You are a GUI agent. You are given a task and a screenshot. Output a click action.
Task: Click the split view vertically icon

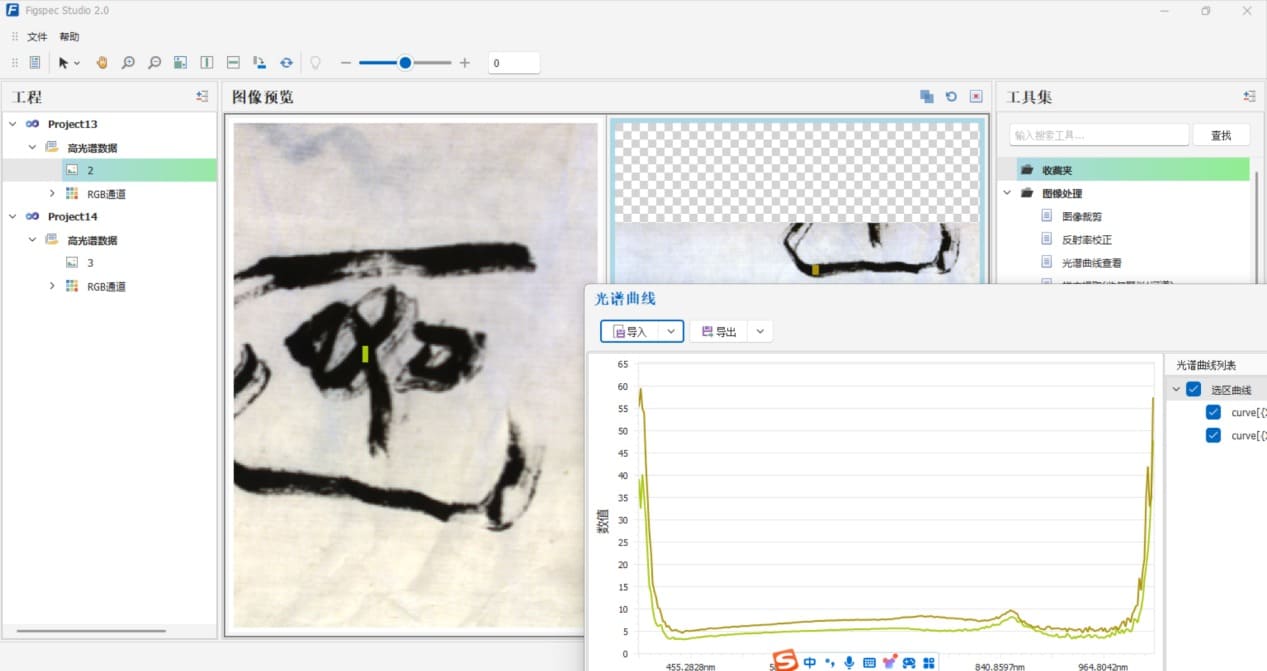pos(207,63)
